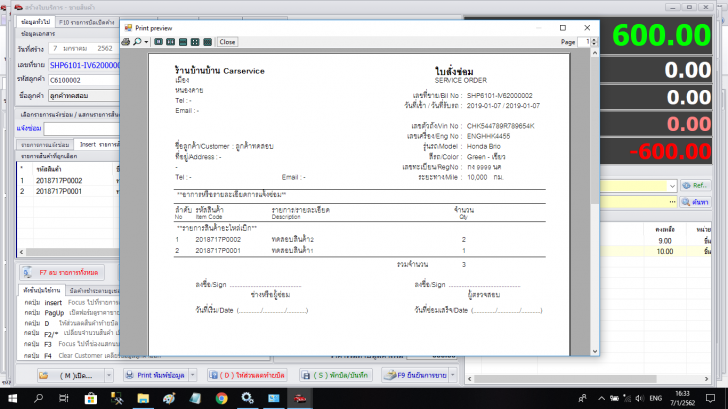Image resolution: width=728 pixels, height=409 pixels.
Task: Open Task View on the taskbar
Action: click(x=64, y=398)
